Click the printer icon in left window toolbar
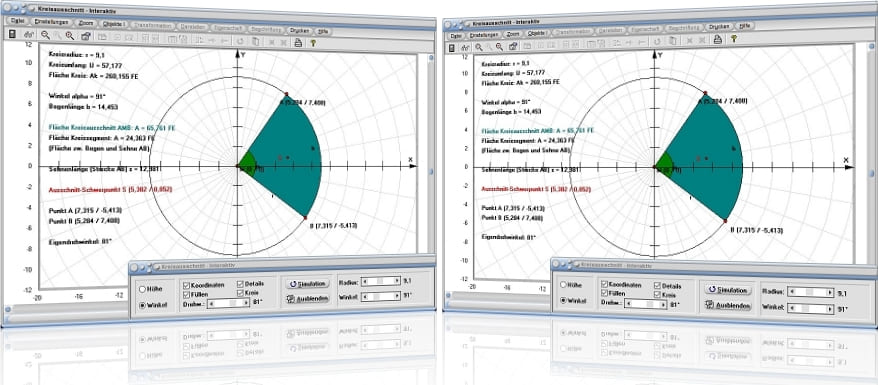878x385 pixels. [298, 42]
